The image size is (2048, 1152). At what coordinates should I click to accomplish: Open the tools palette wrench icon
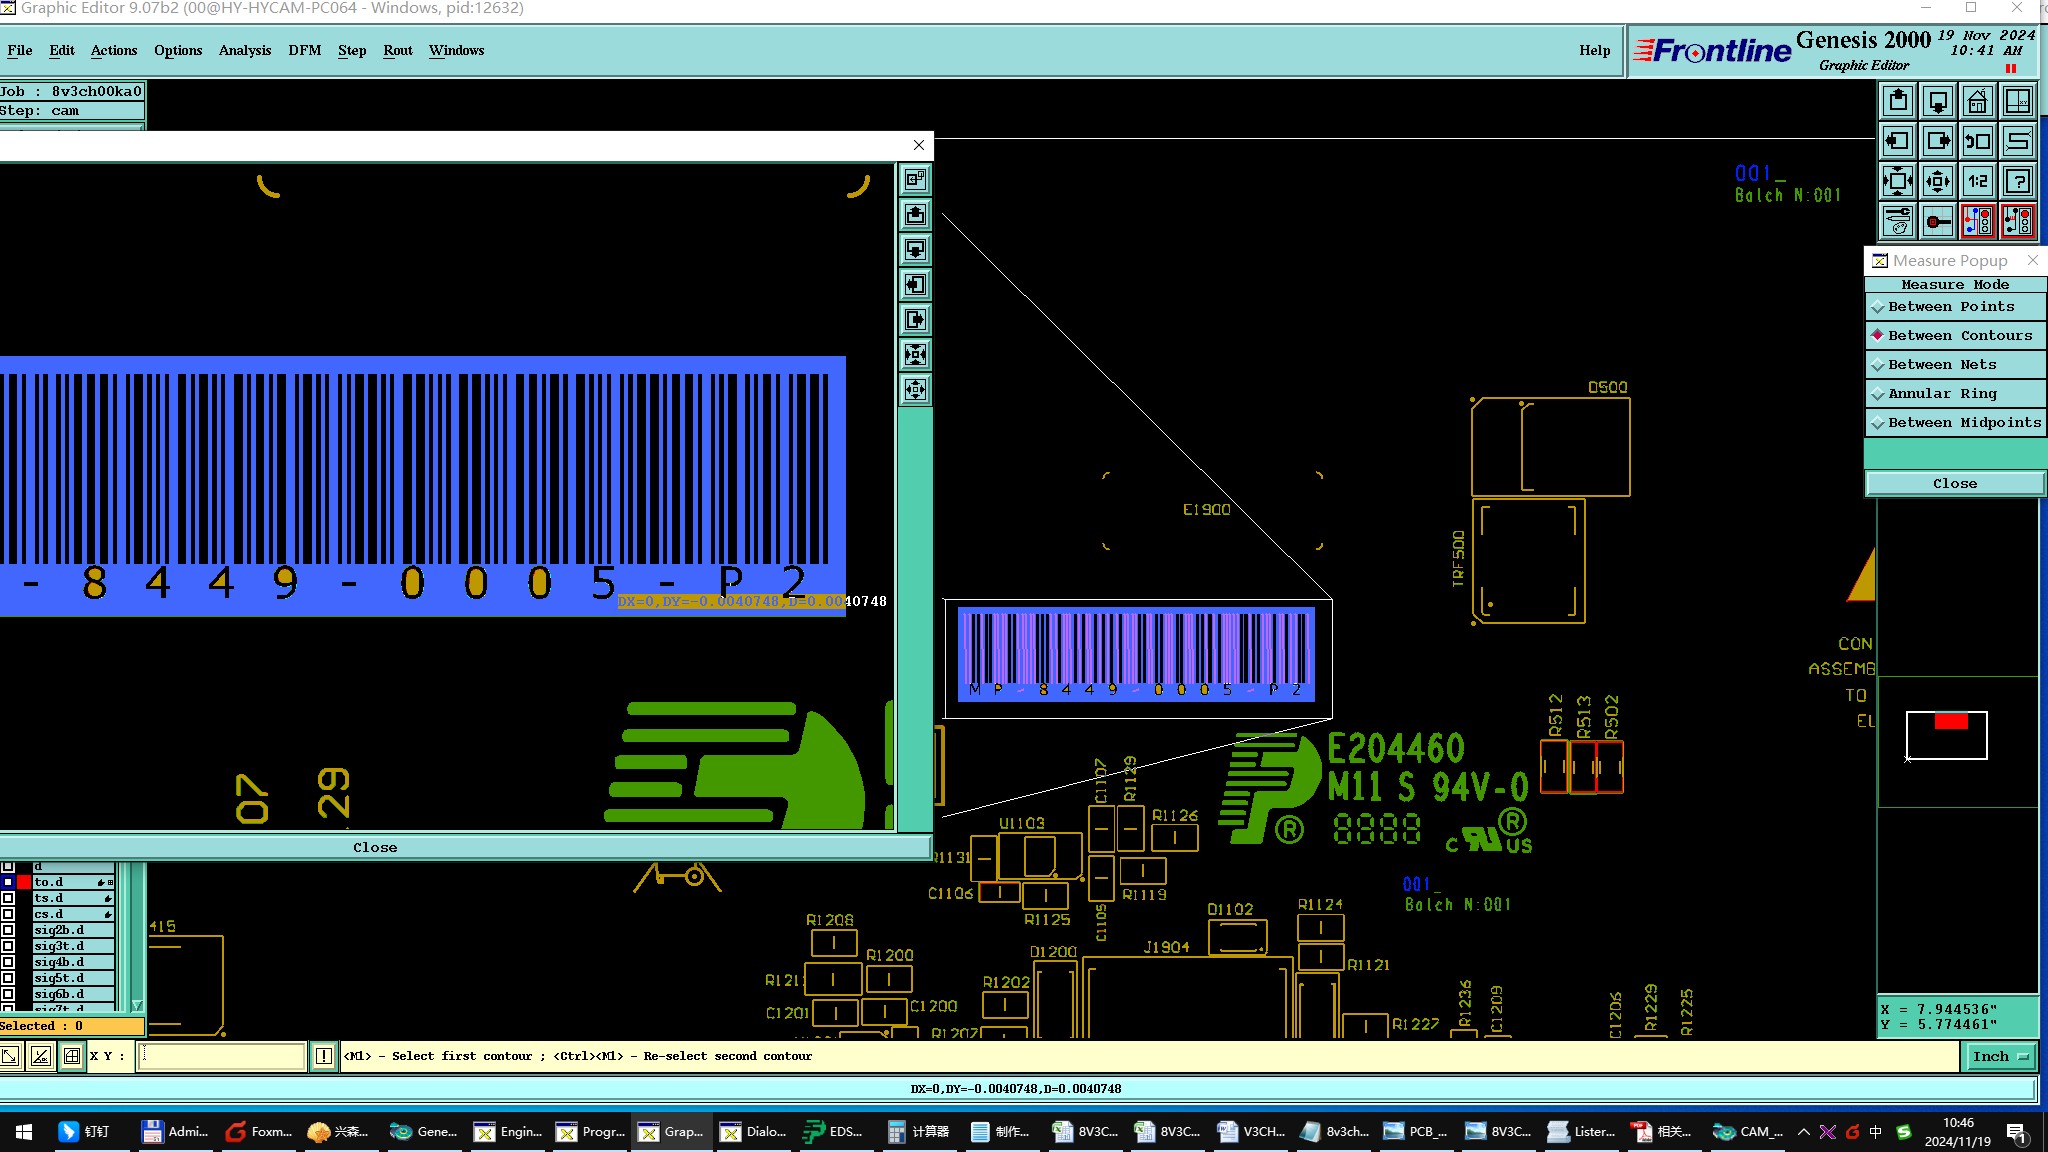coord(1898,221)
